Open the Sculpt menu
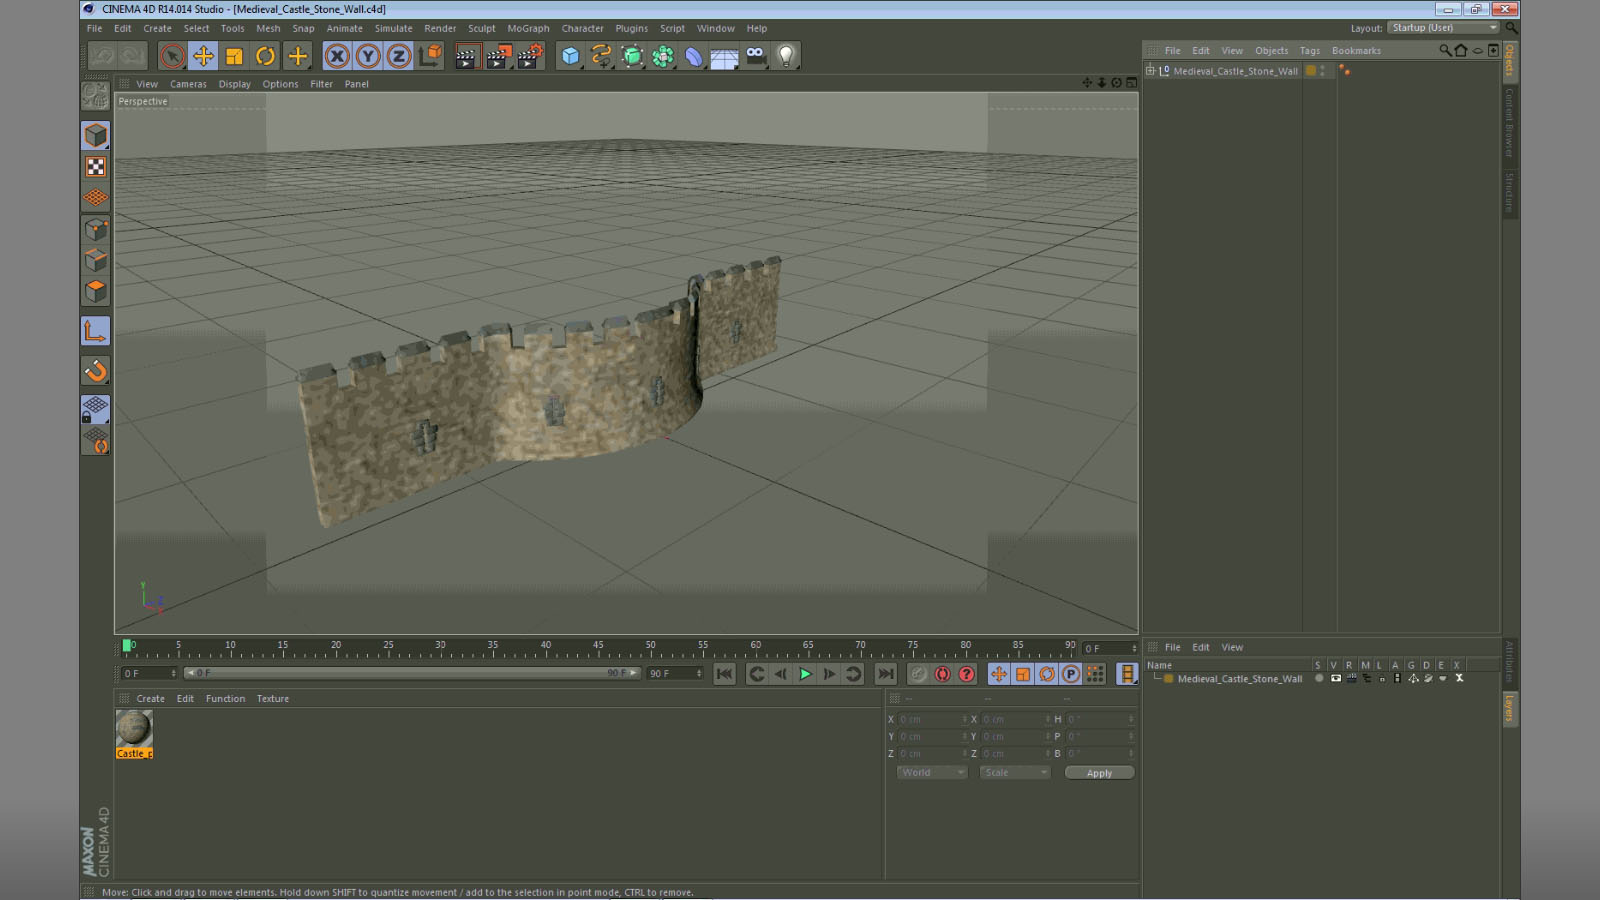This screenshot has width=1600, height=900. click(x=481, y=29)
